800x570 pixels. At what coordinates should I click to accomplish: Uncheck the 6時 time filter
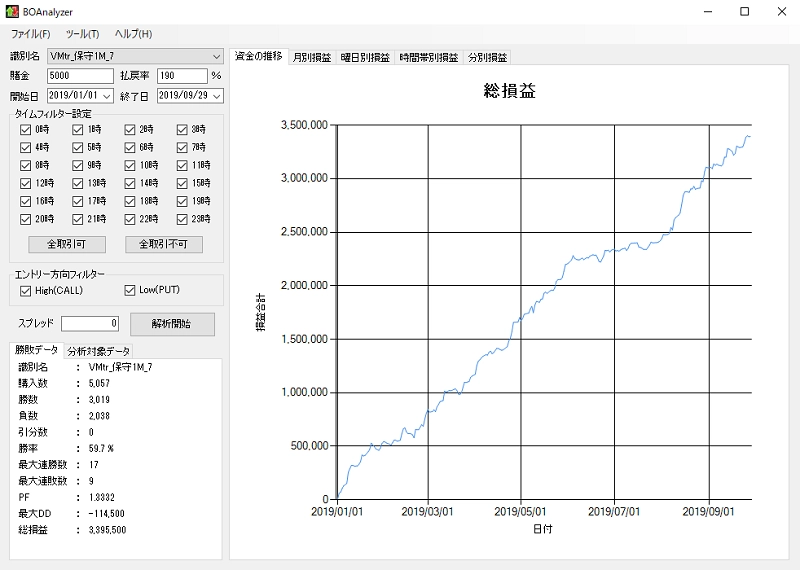[130, 147]
